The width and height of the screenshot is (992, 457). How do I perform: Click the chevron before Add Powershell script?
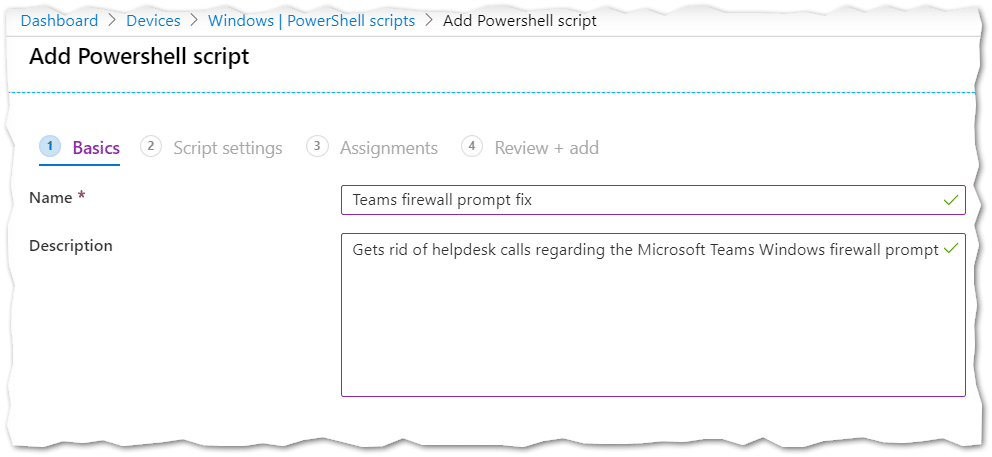429,21
